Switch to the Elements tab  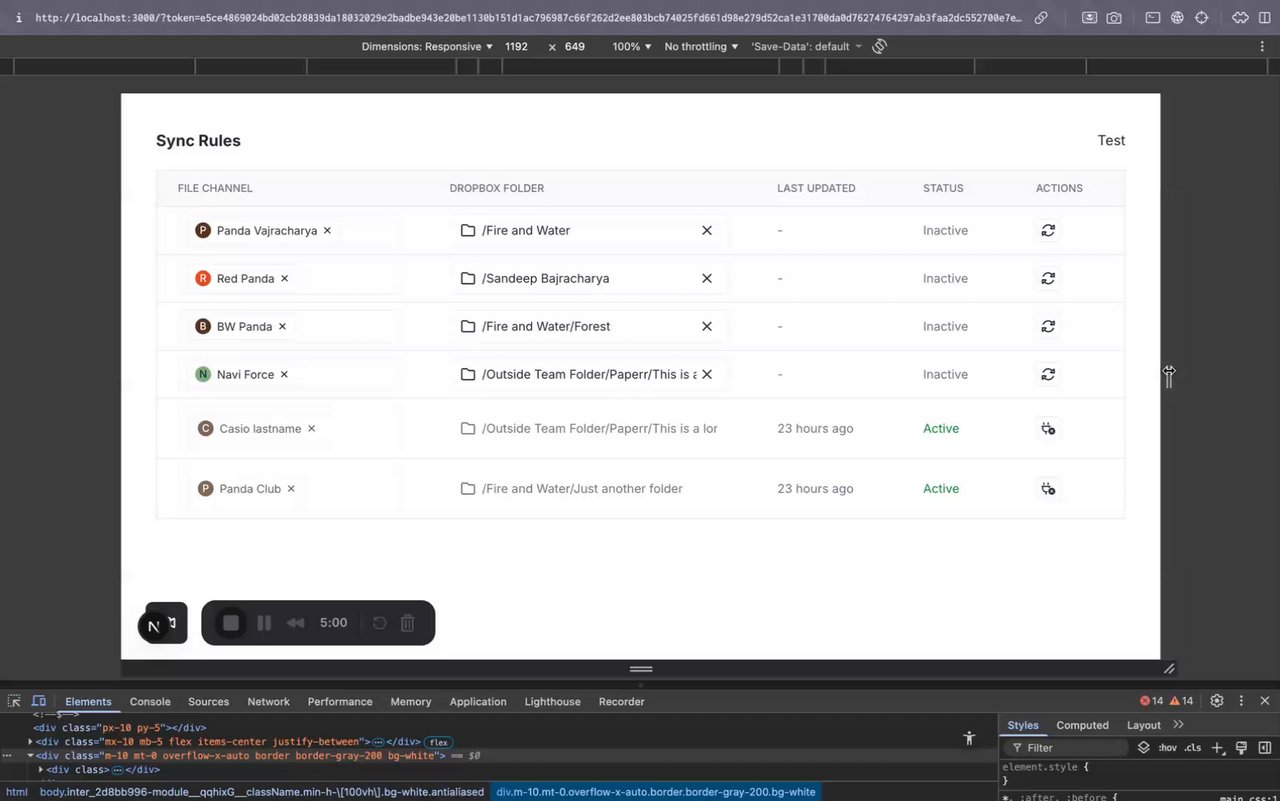88,702
